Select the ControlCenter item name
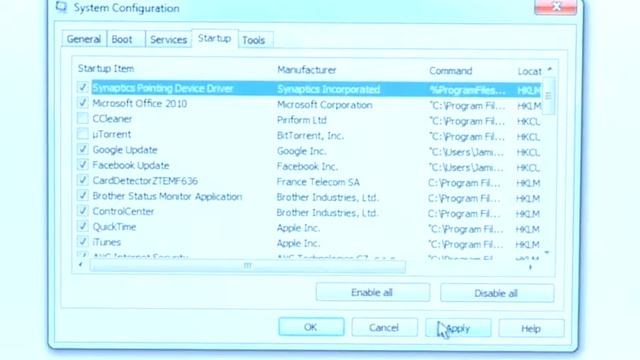 click(123, 211)
